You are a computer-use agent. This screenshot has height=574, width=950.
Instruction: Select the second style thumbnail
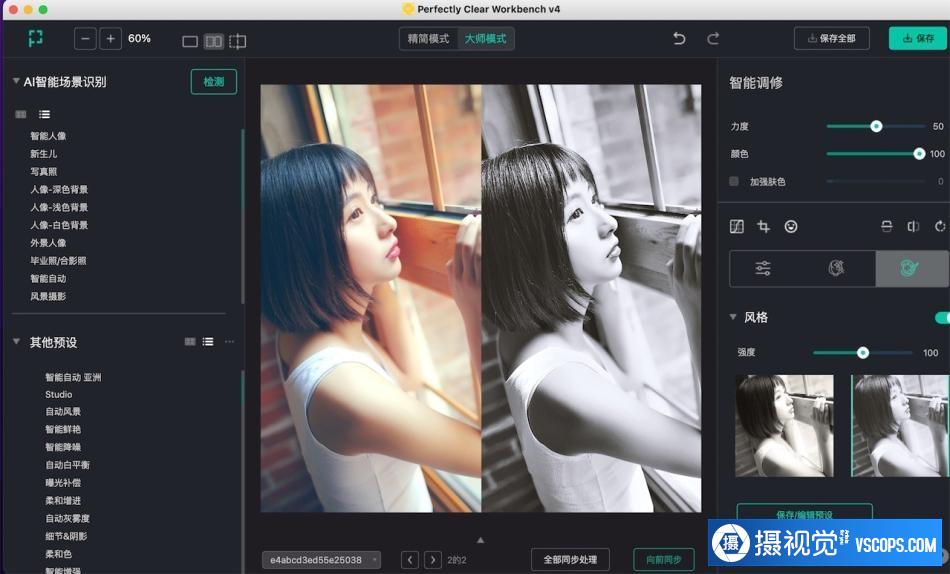[x=900, y=425]
